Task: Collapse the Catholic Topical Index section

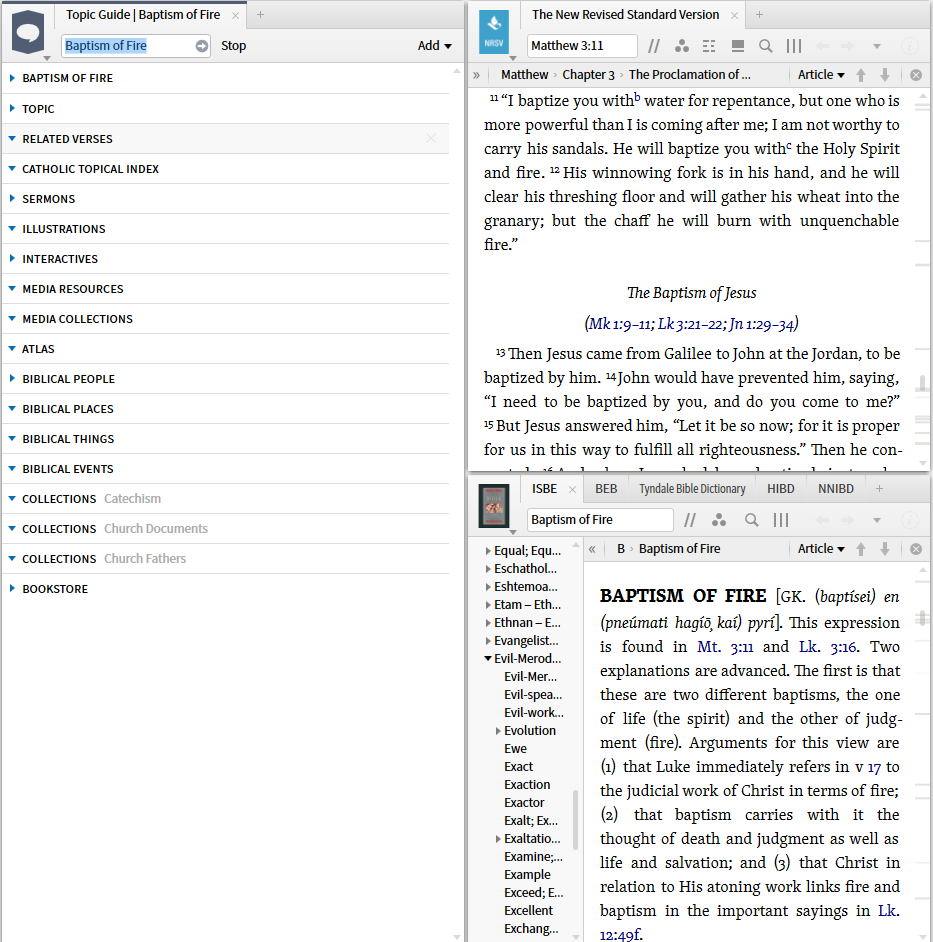Action: pyautogui.click(x=12, y=169)
